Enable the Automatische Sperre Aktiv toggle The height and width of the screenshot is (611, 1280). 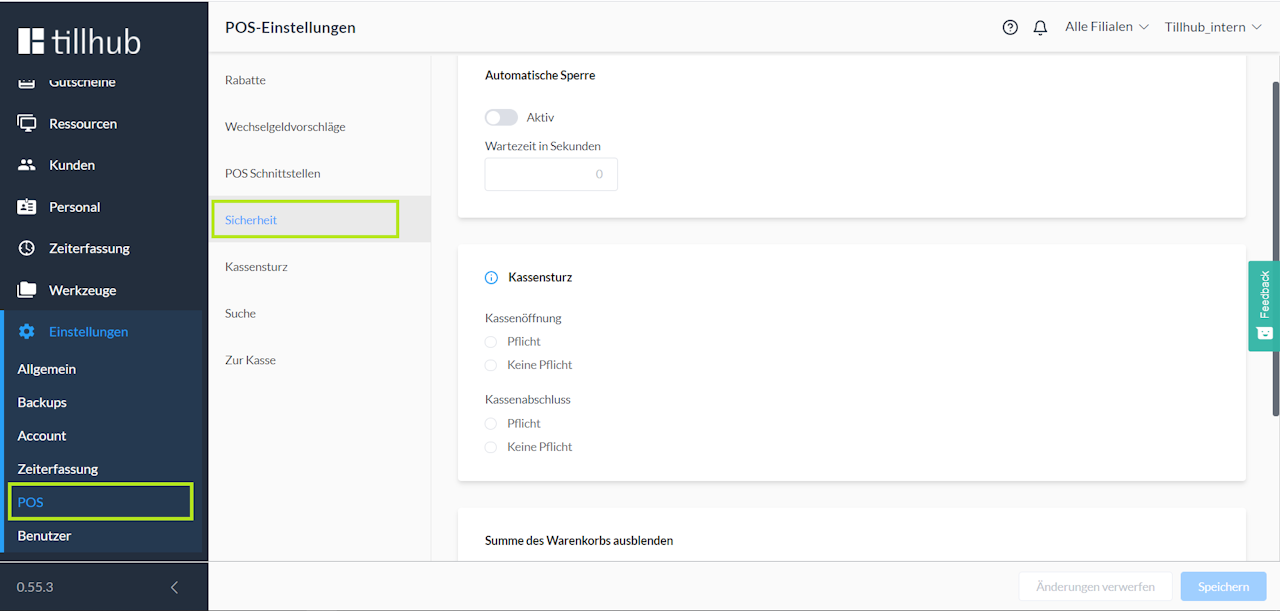pos(501,118)
